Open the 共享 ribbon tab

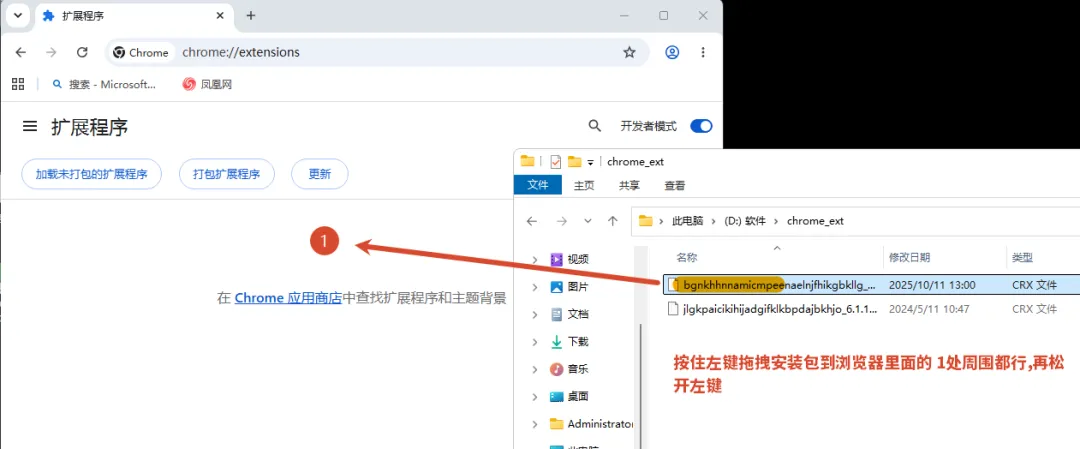(x=629, y=185)
